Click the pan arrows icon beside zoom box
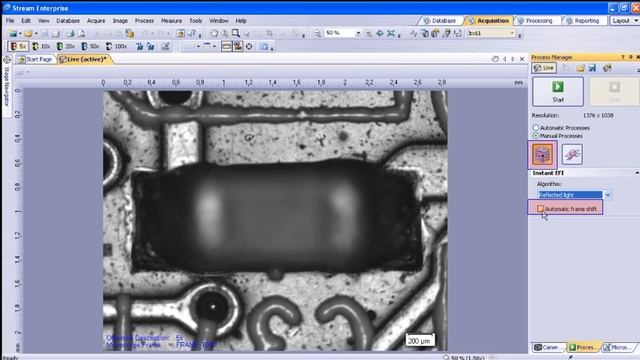The image size is (640, 360). point(380,33)
